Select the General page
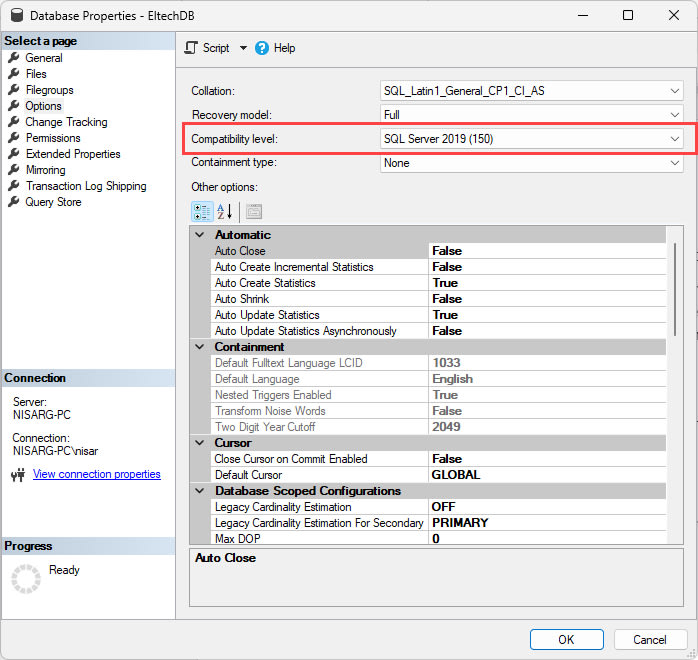 tap(44, 58)
